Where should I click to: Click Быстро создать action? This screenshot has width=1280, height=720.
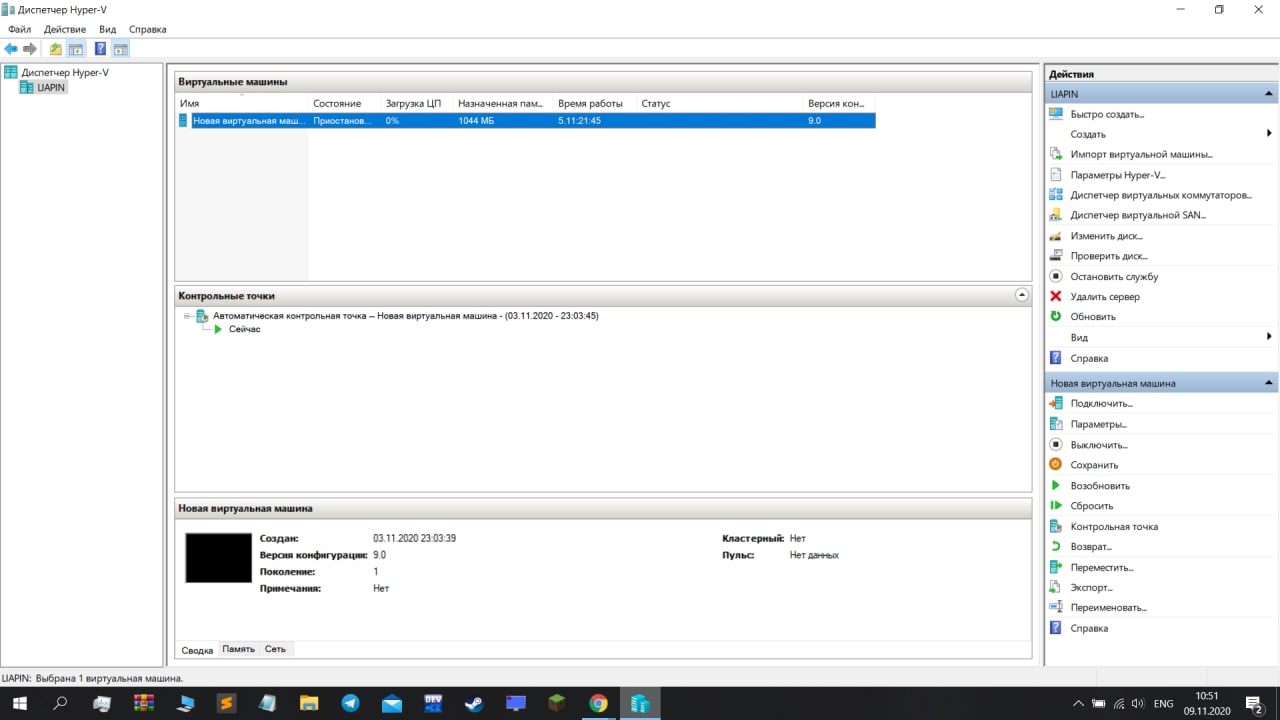point(1107,114)
